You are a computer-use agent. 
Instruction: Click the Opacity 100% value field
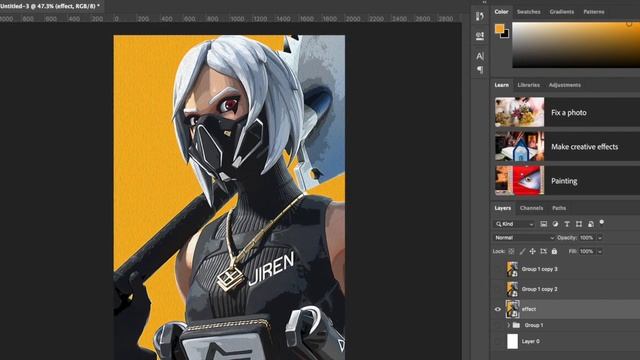[587, 238]
